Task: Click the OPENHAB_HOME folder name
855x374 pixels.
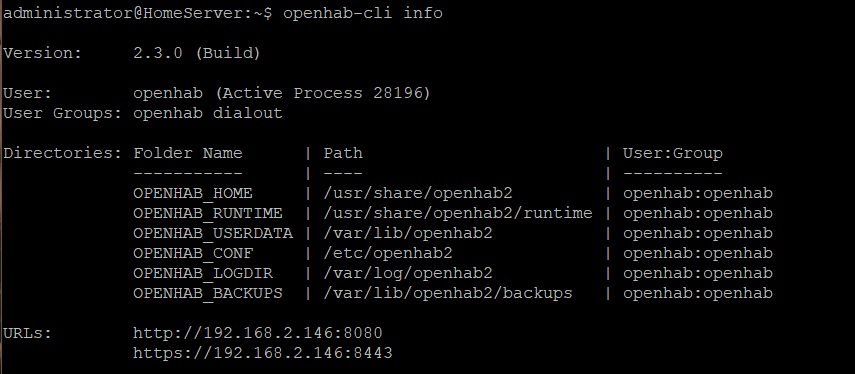Action: point(193,194)
